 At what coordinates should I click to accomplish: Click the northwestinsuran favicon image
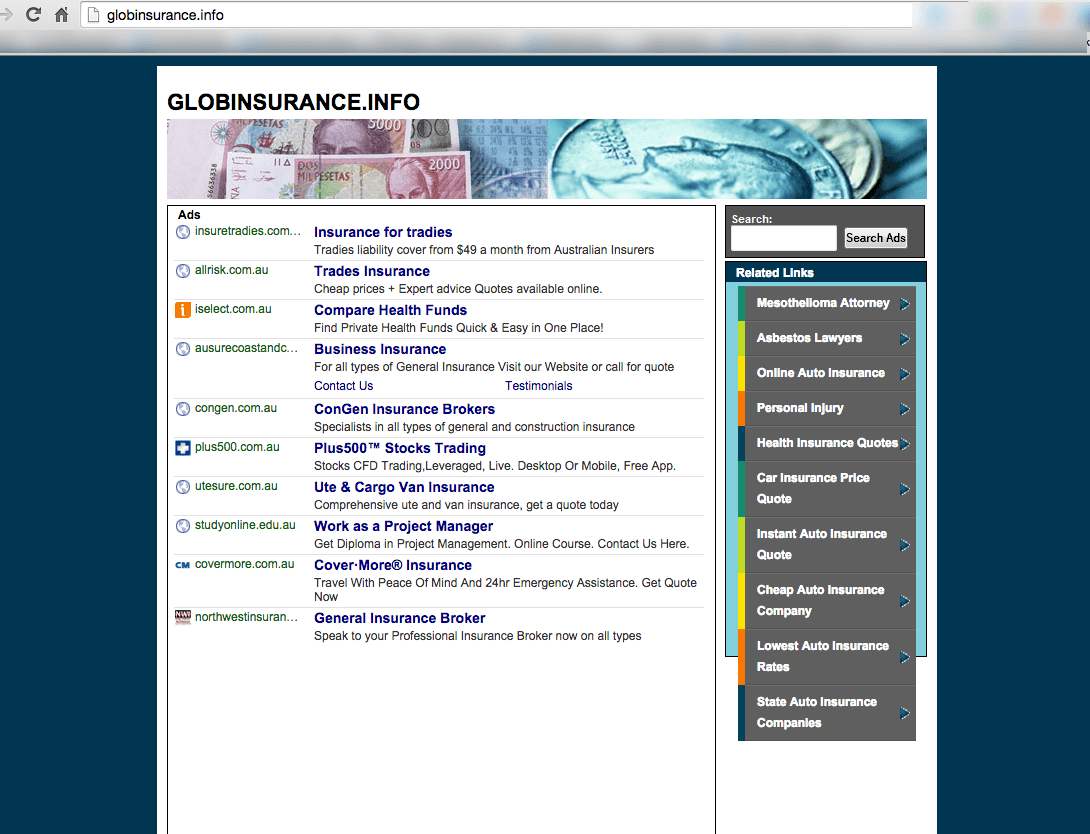182,617
